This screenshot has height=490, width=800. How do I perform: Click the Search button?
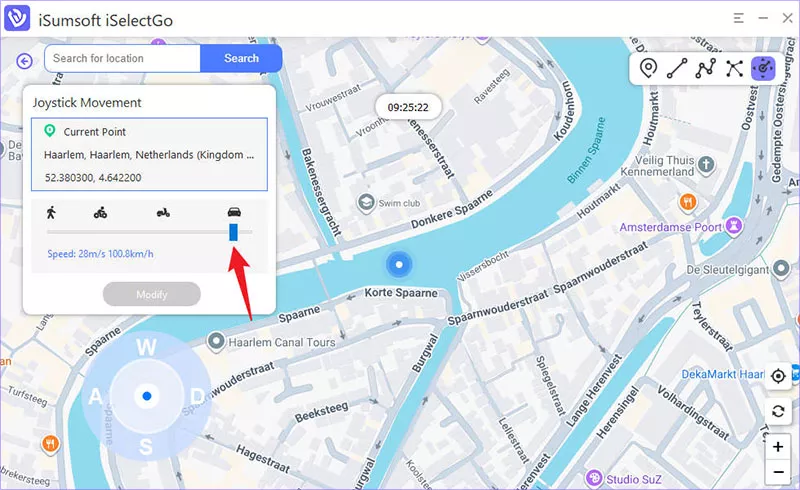point(241,59)
